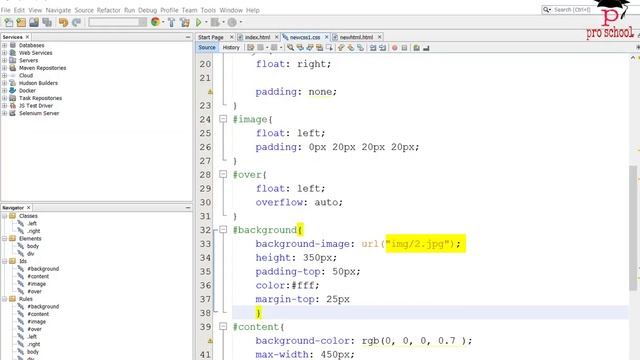Open the project configuration combo box

tap(118, 22)
